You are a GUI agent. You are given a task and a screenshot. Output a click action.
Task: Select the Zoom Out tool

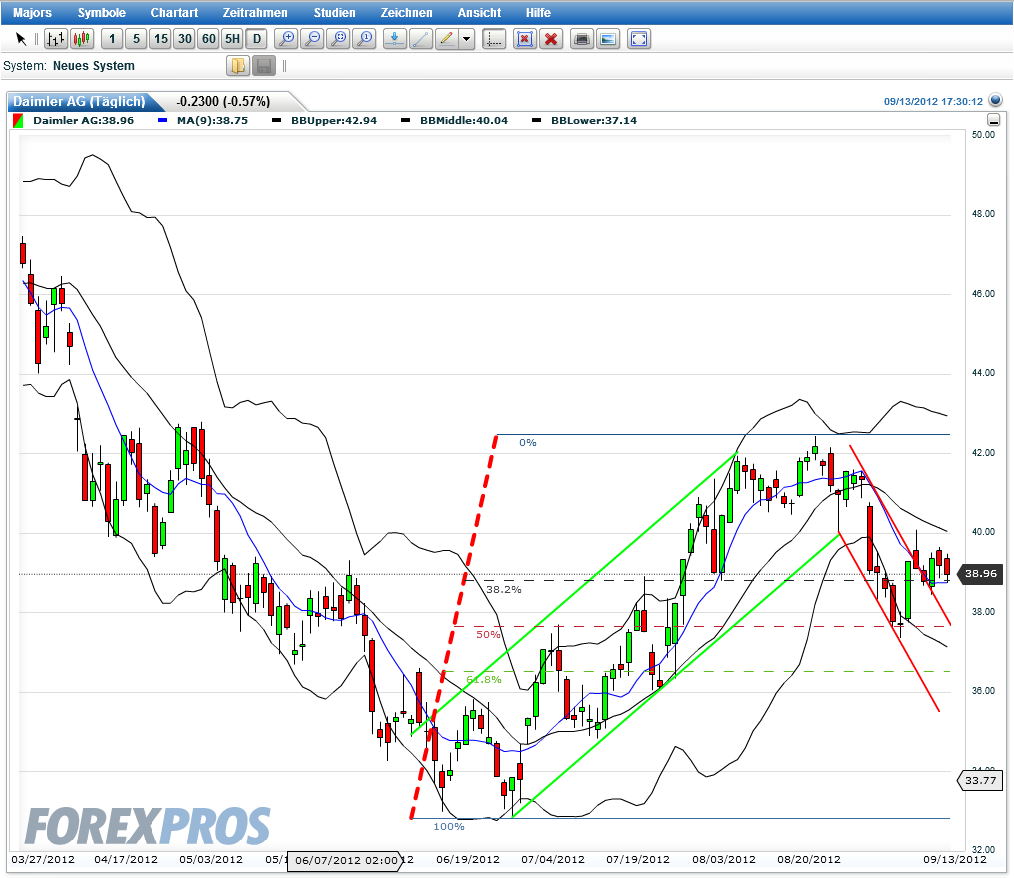coord(312,38)
